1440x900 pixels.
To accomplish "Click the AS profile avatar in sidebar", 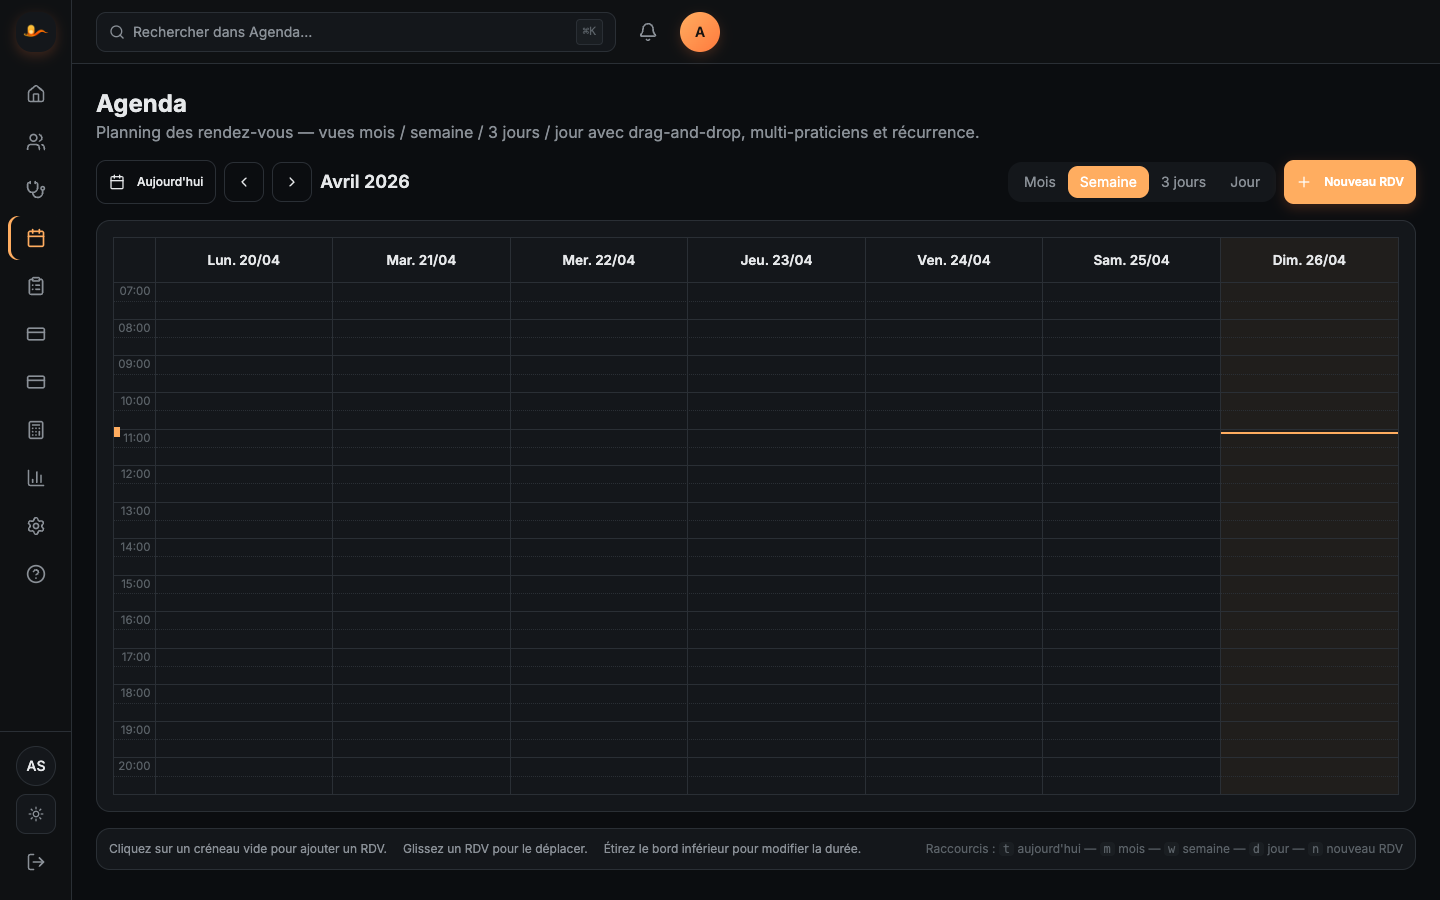I will tap(36, 766).
